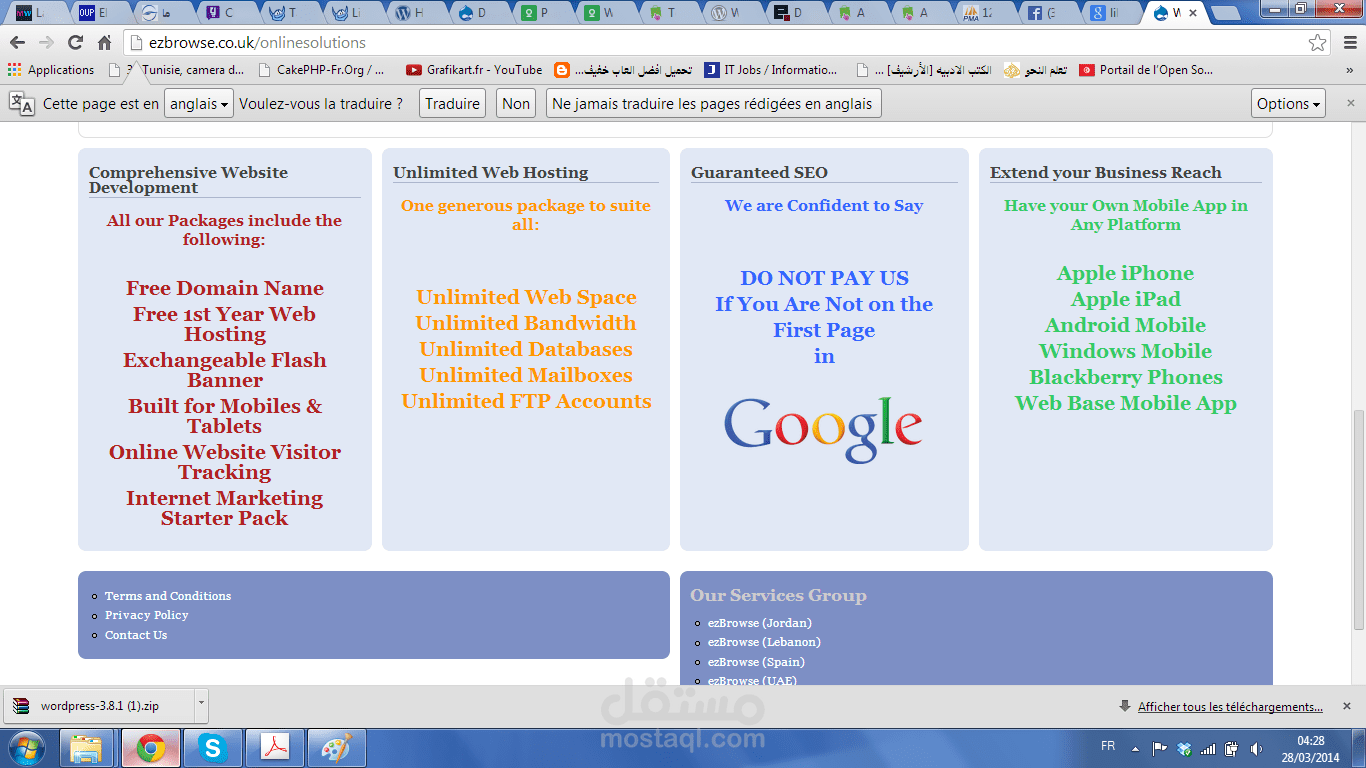This screenshot has height=768, width=1366.
Task: Open the browser home page
Action: point(104,43)
